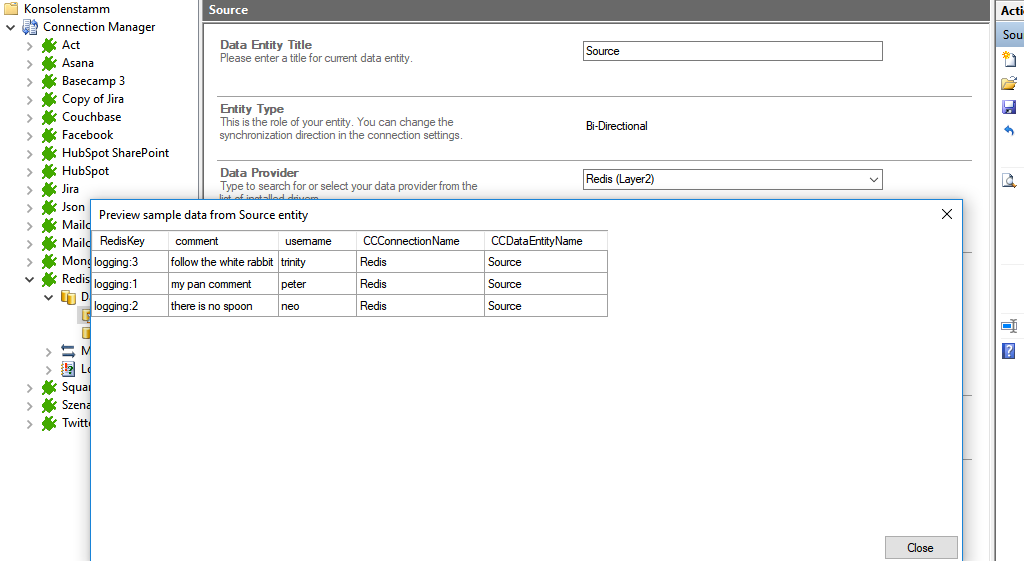Click the Couchbase connection icon
1024x561 pixels.
tap(48, 117)
